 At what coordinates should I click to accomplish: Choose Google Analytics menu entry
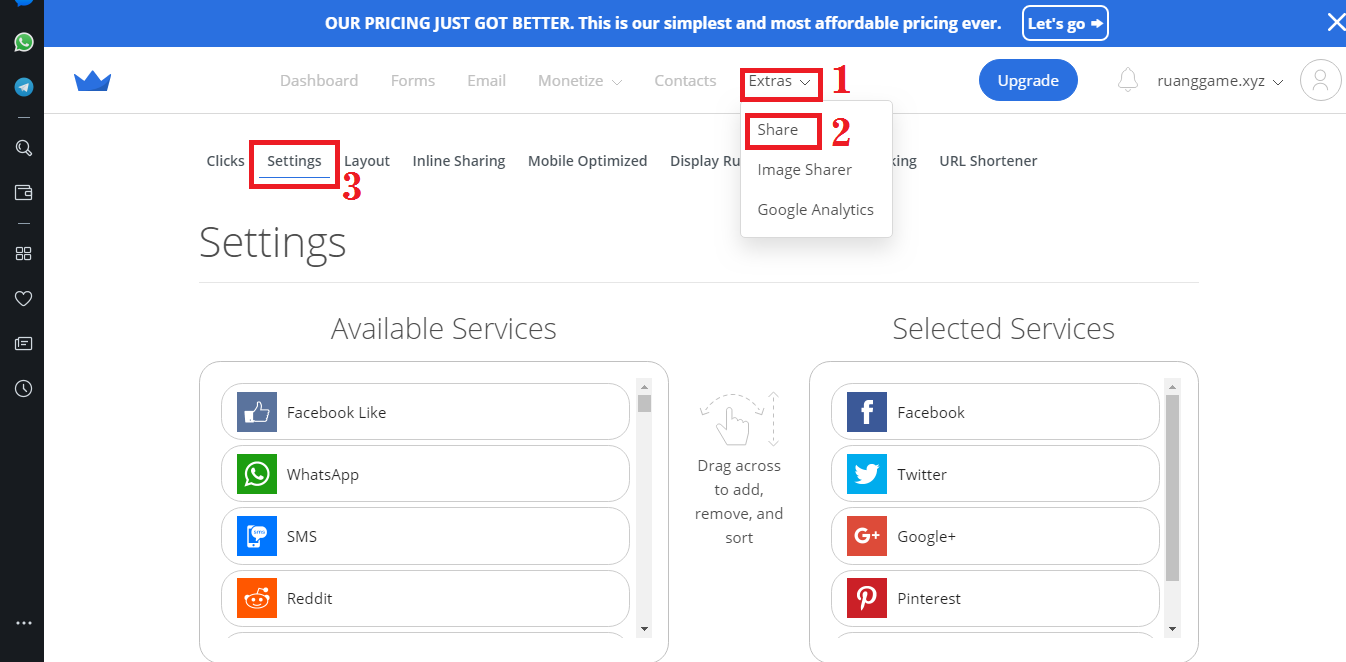click(815, 210)
